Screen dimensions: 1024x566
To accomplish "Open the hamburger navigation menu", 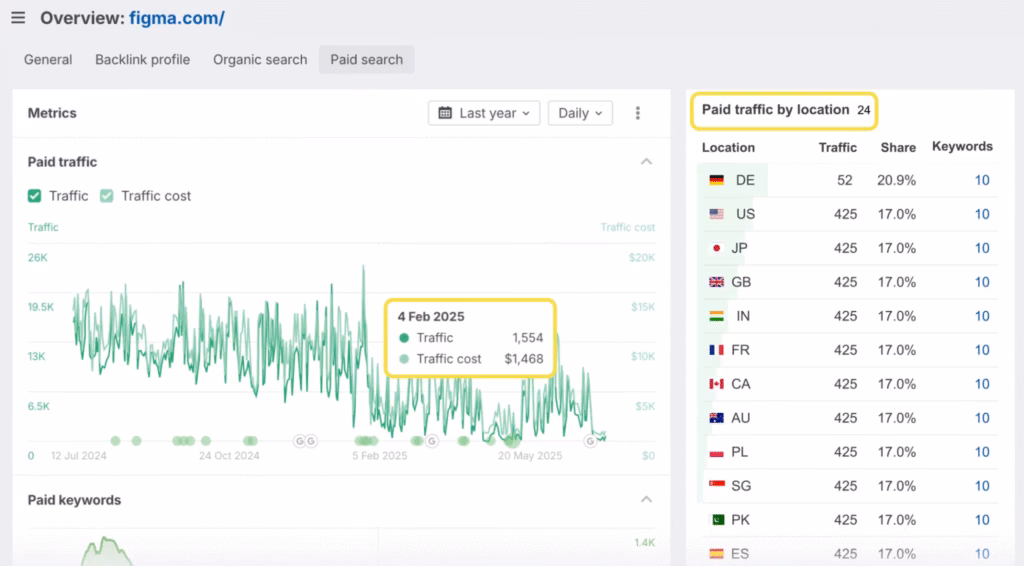I will point(18,18).
